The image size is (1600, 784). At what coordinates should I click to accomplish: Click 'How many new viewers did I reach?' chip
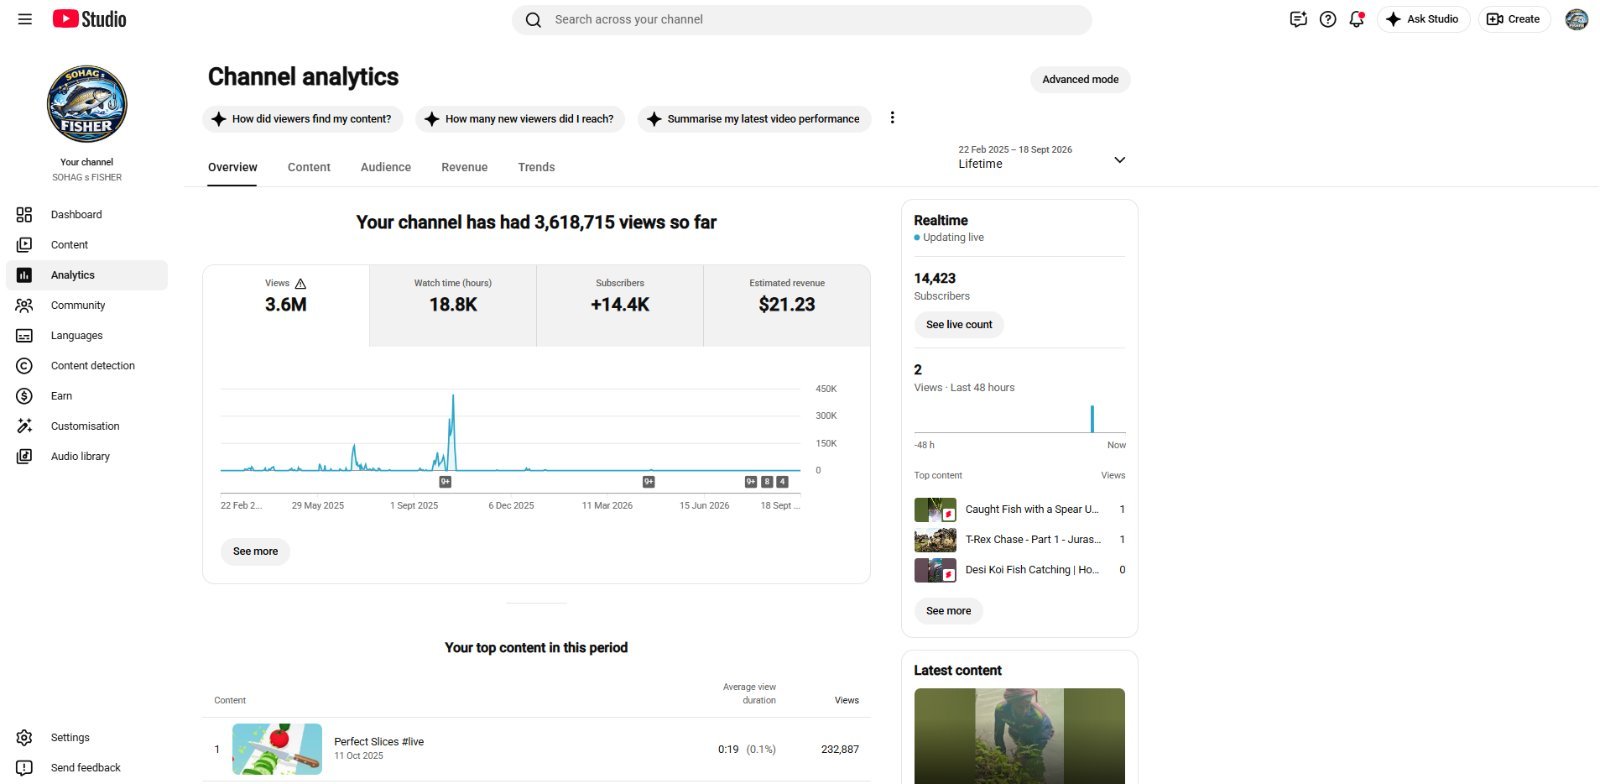click(x=520, y=119)
